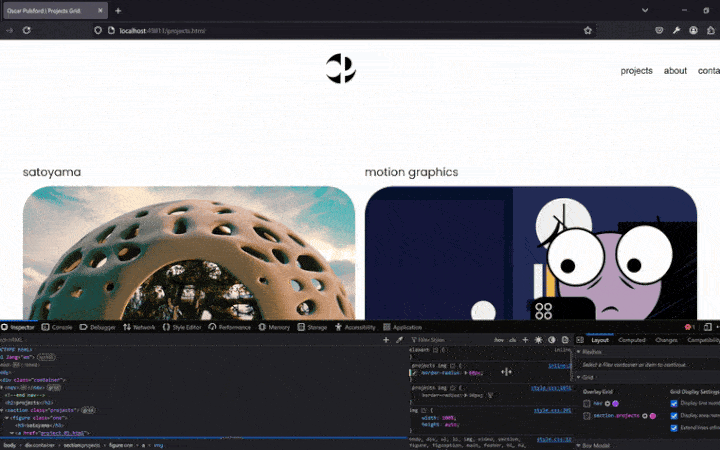Open the inline source link for projects img

coord(560,366)
